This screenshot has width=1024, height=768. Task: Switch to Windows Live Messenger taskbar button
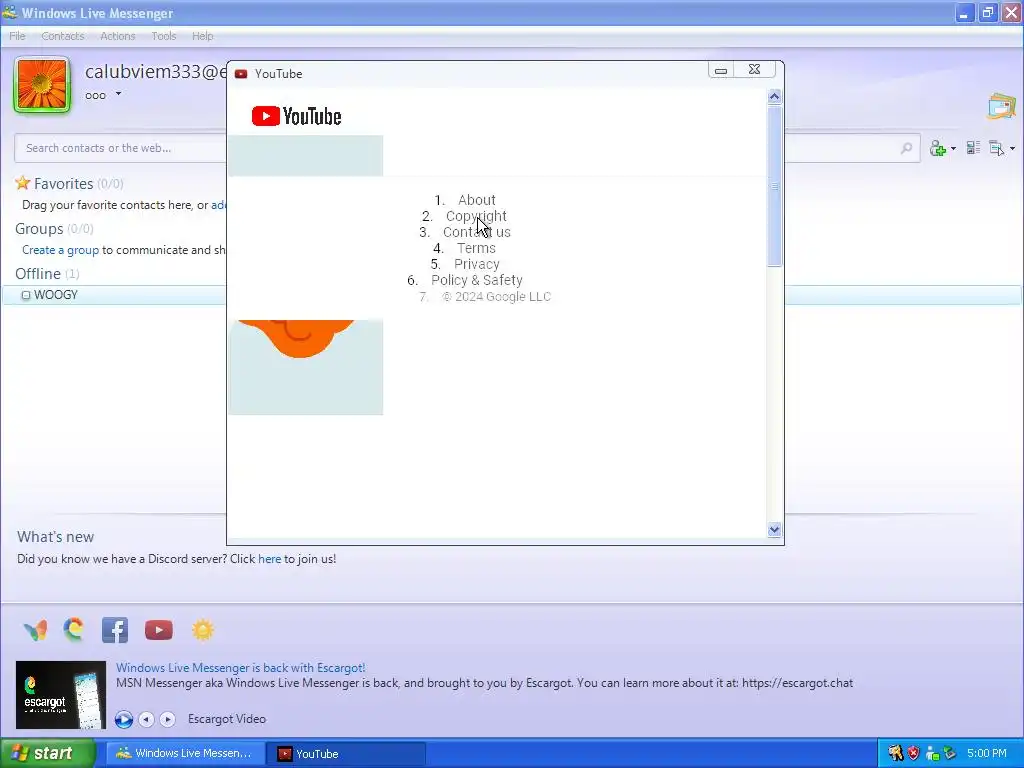[x=185, y=754]
